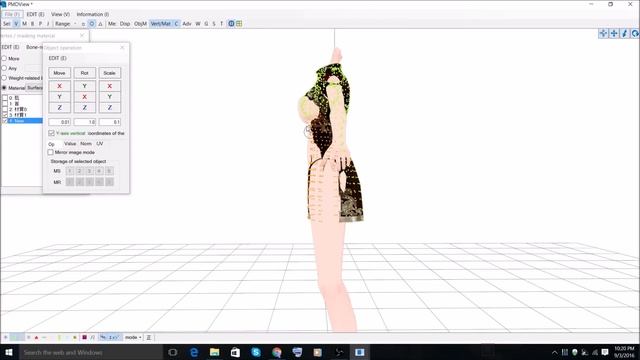Open the EDIT (E) menu in menu bar
The height and width of the screenshot is (360, 640).
[35, 14]
